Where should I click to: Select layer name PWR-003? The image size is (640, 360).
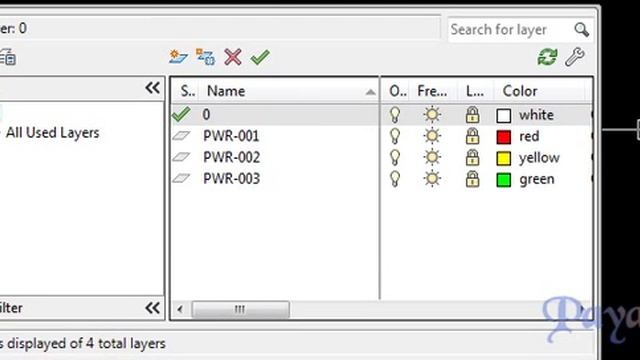(231, 178)
